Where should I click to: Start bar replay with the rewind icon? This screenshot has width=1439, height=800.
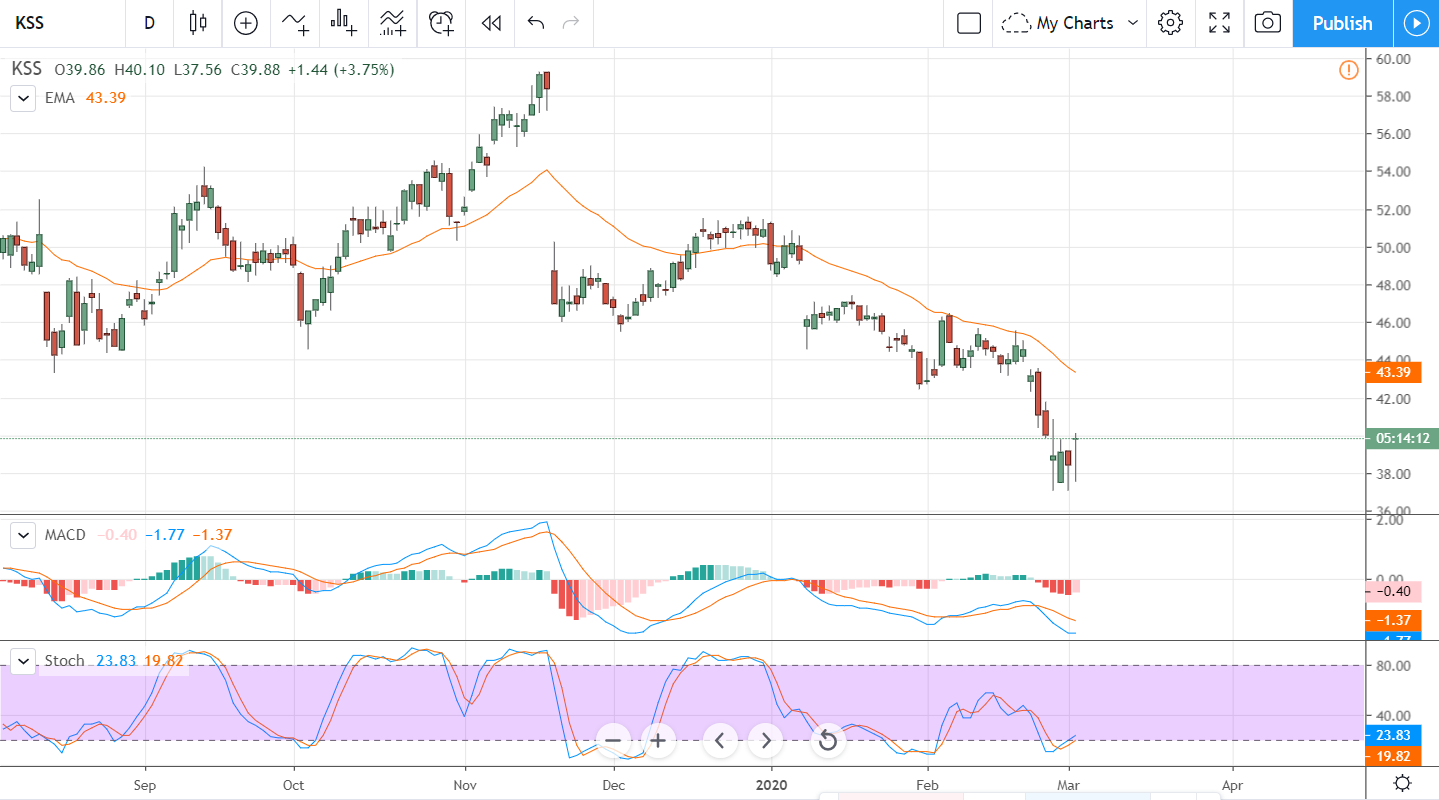click(490, 23)
